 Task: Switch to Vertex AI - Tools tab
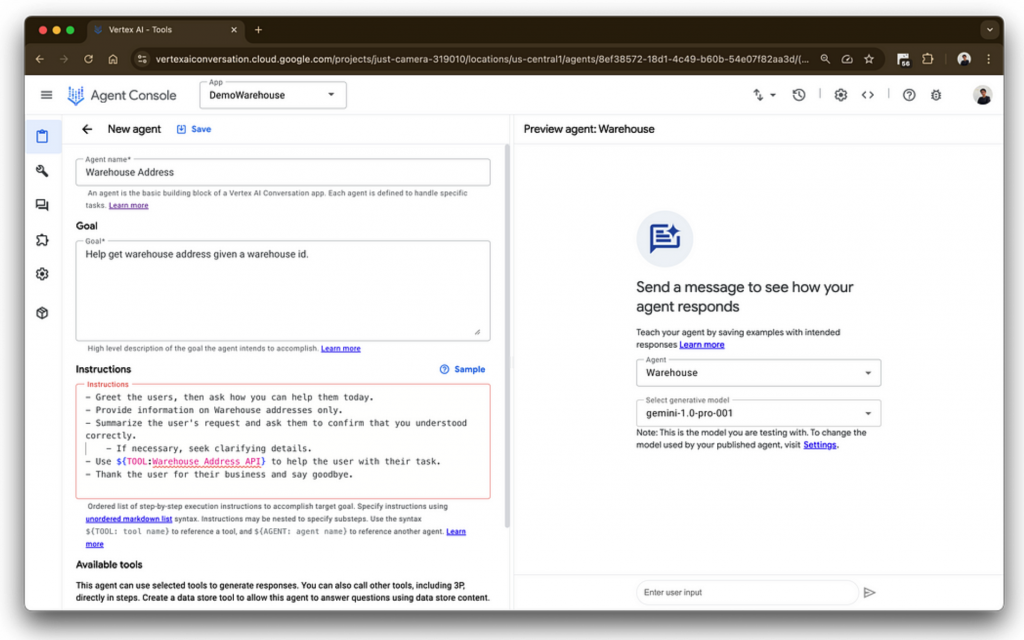[166, 30]
